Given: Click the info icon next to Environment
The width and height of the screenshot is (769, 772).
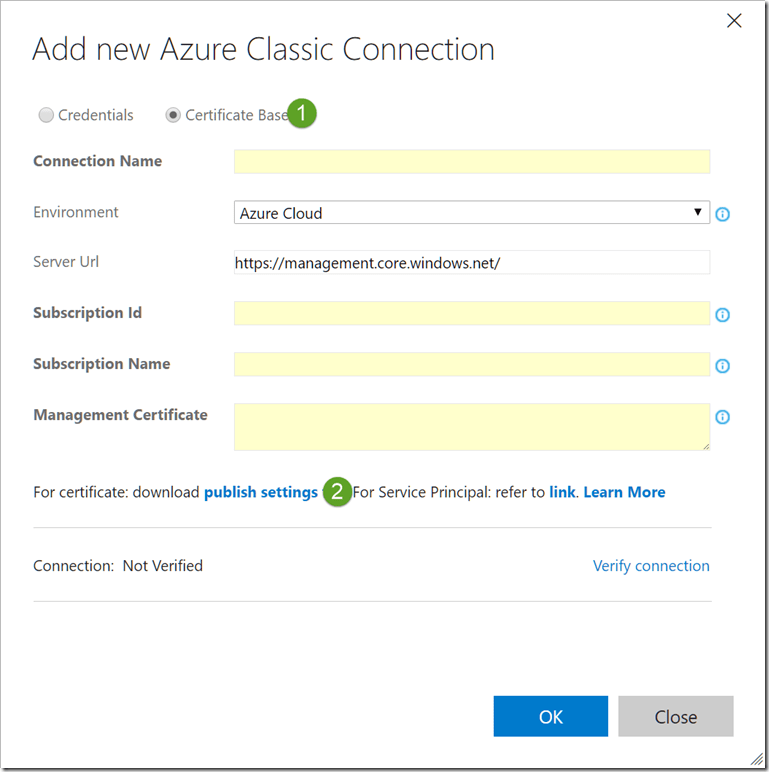Looking at the screenshot, I should point(722,214).
